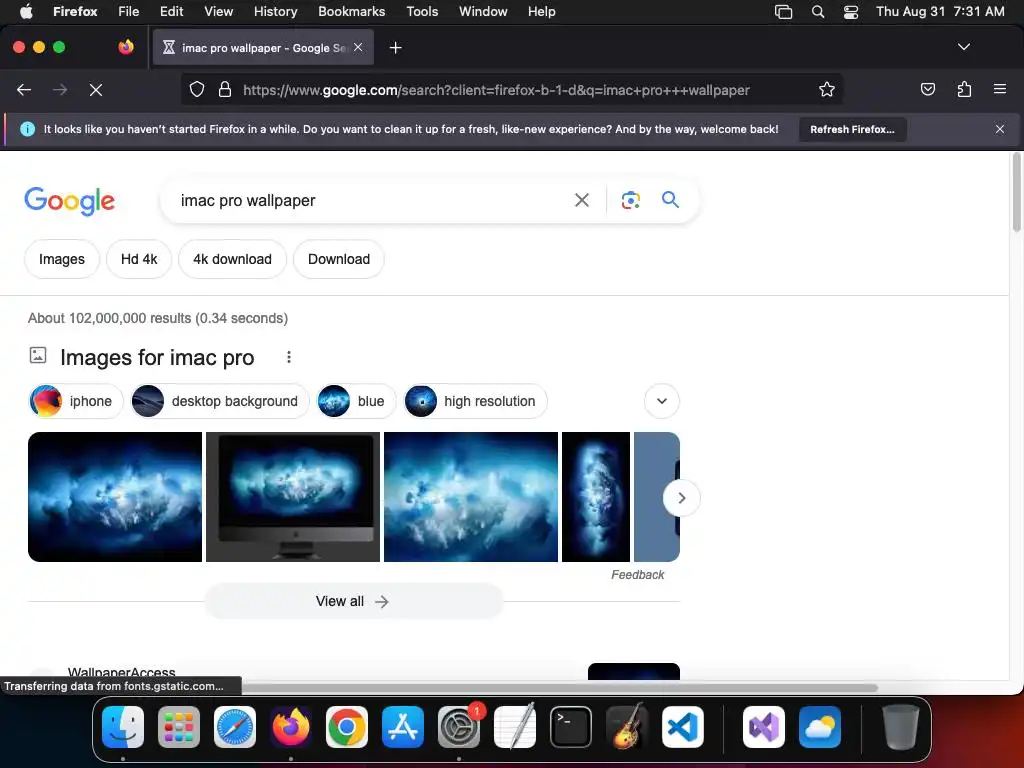Filter images by high resolution chip

point(475,401)
